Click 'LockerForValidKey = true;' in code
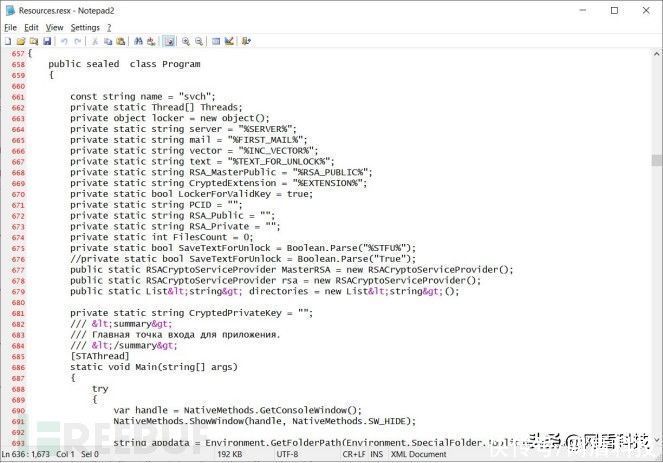 pyautogui.click(x=246, y=194)
